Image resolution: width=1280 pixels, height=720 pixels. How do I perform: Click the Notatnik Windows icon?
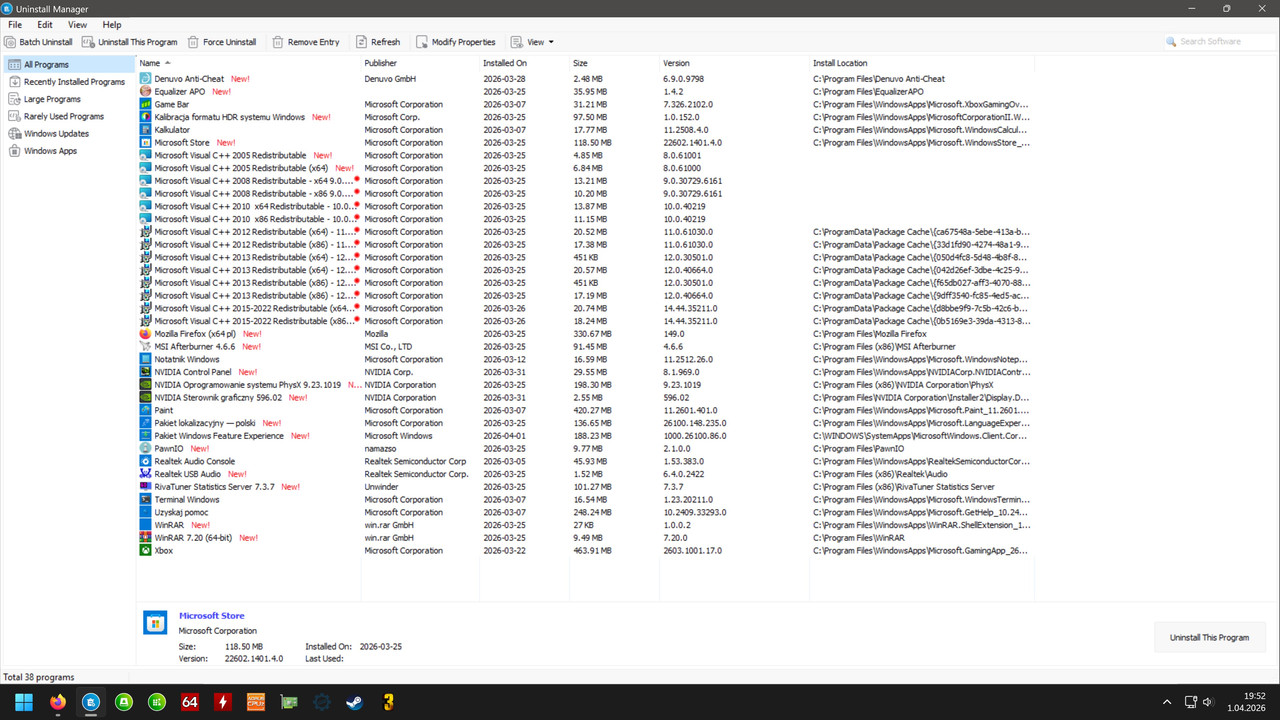point(146,359)
